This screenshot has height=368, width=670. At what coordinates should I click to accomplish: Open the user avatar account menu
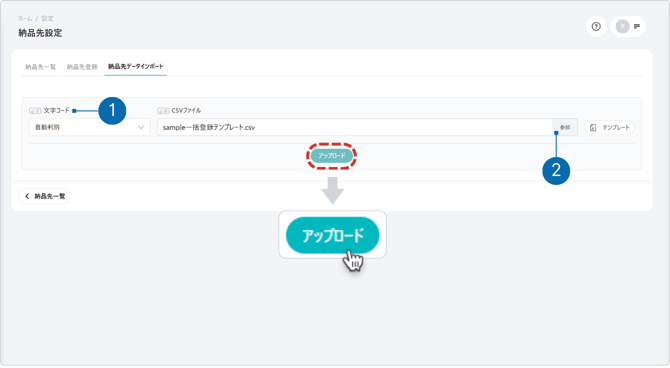click(623, 26)
